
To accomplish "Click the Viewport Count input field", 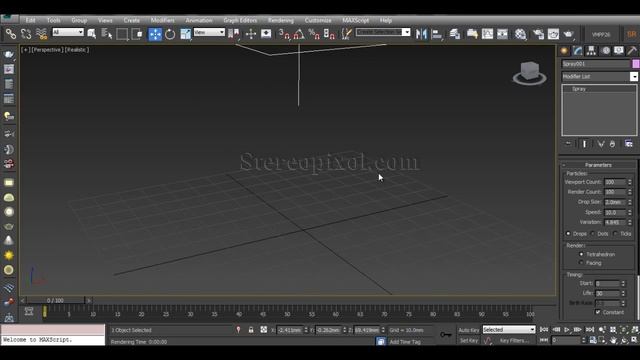I will tap(615, 182).
